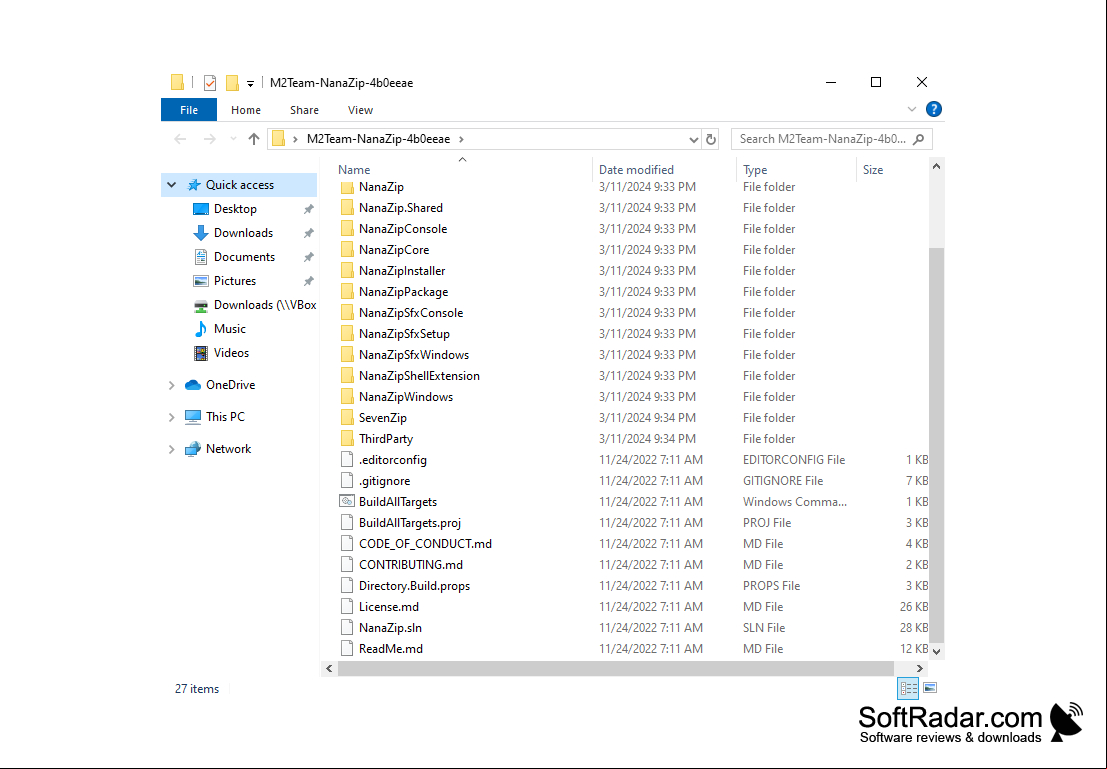Refresh the current folder view

tap(711, 140)
